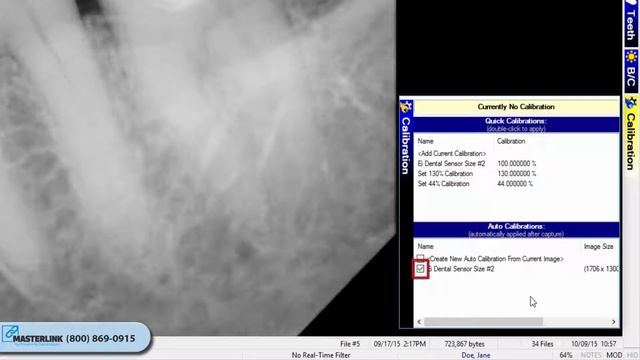Open the B/C brightness contrast tab

click(x=631, y=71)
